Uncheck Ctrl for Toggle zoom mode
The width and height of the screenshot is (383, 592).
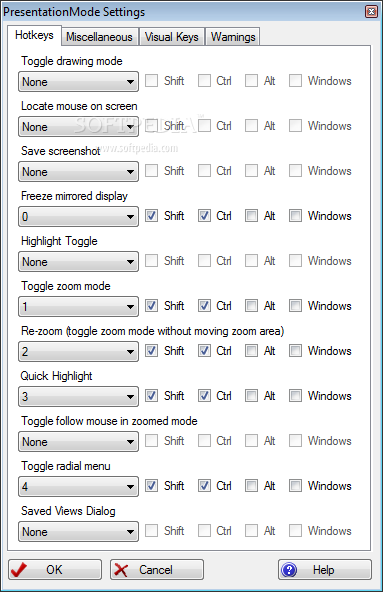204,305
